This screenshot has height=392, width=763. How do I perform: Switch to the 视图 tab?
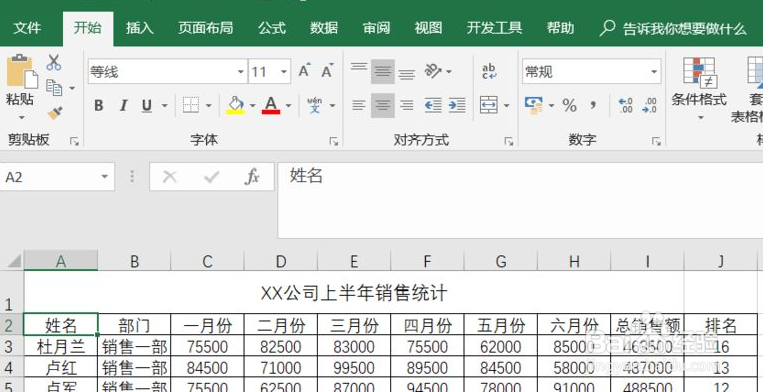pos(428,28)
